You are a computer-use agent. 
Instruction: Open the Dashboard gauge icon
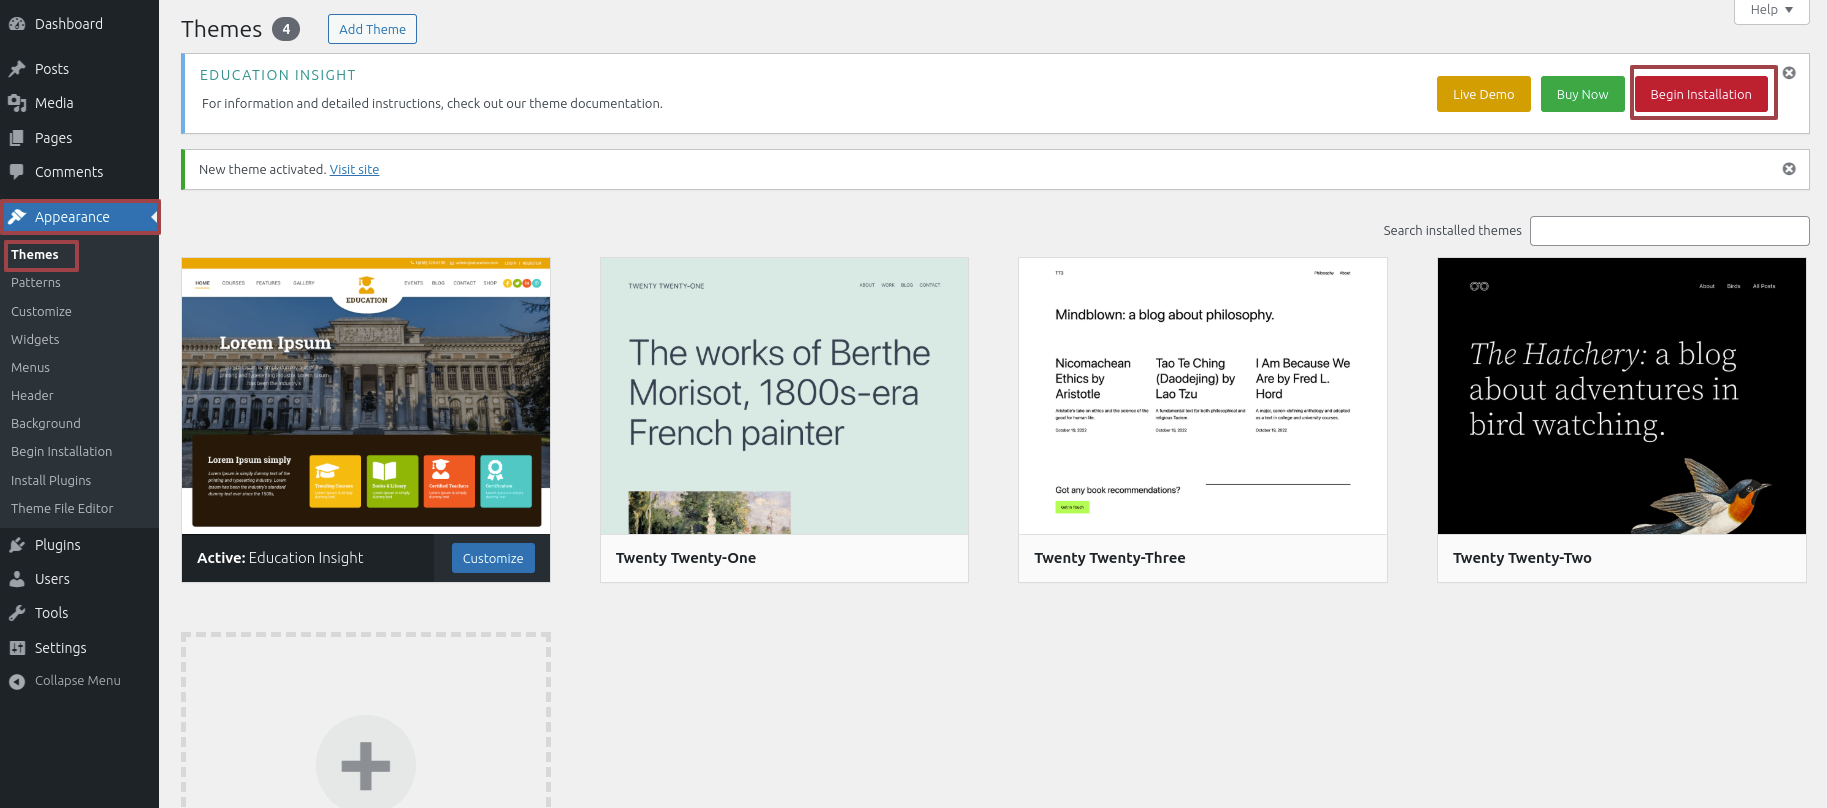17,24
